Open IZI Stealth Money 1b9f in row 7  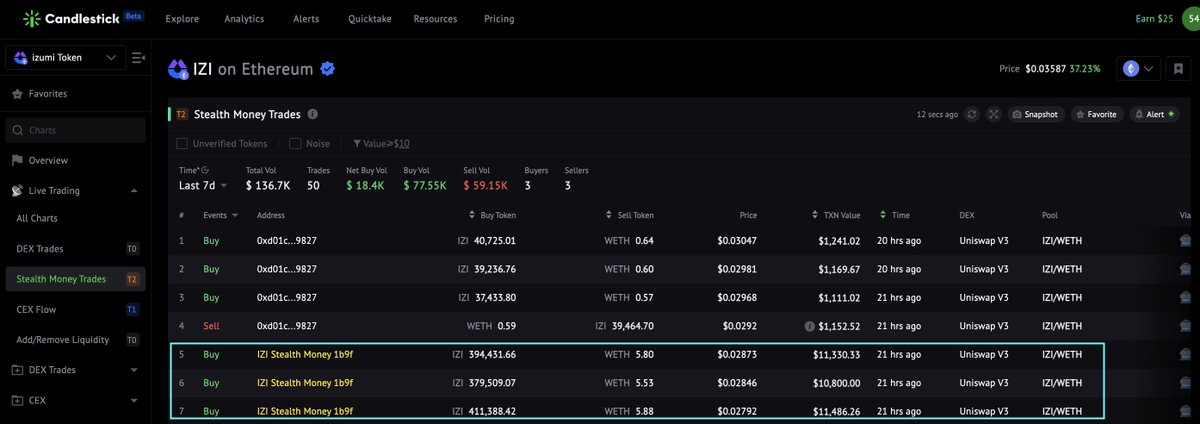305,411
